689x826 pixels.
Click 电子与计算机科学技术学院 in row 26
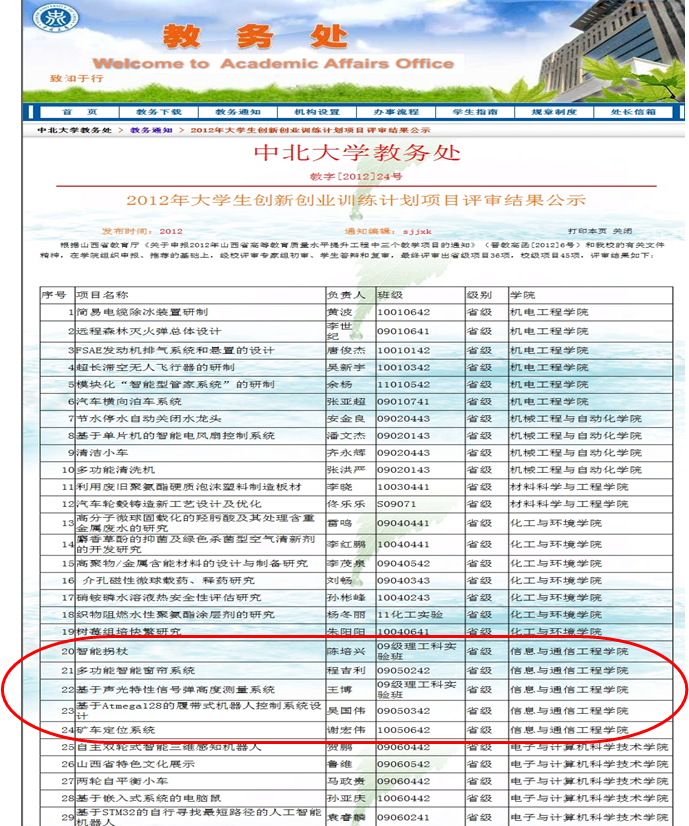click(x=589, y=764)
